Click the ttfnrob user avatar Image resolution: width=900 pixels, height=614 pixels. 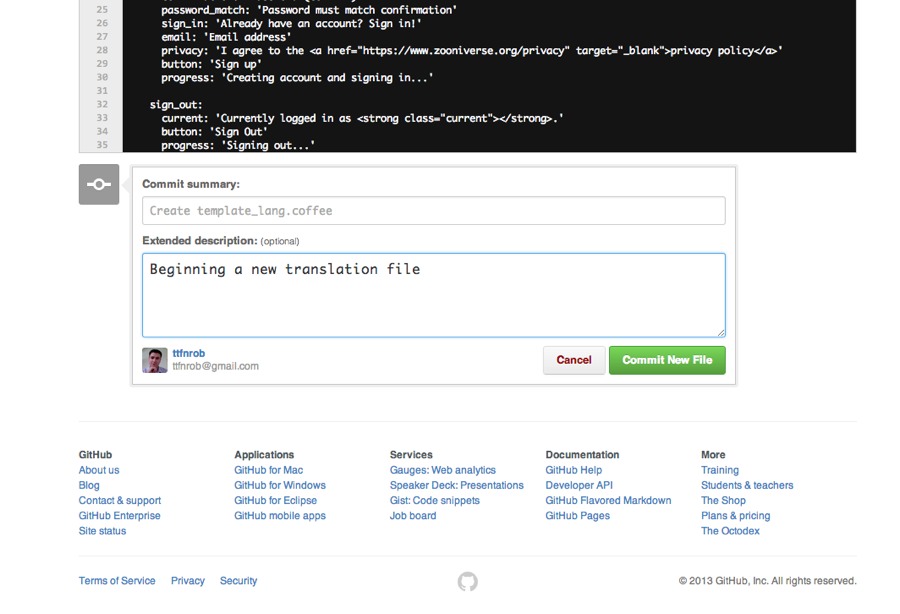pos(155,360)
